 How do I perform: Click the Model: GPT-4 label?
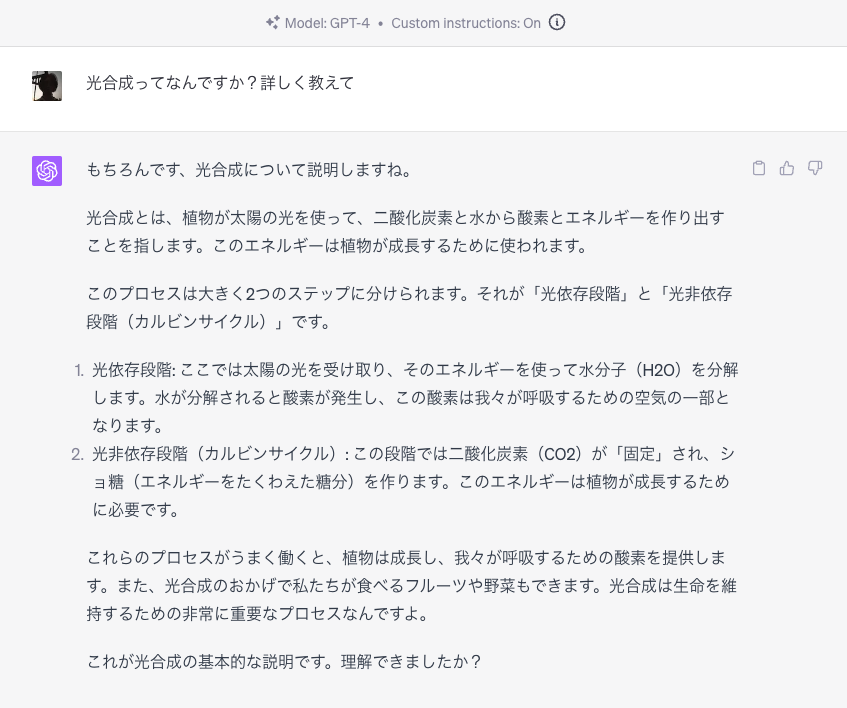(x=327, y=23)
